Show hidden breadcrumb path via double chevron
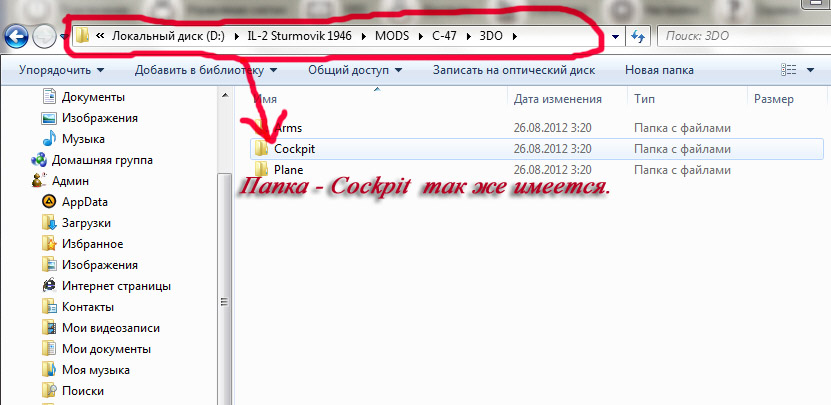831x405 pixels. click(99, 36)
